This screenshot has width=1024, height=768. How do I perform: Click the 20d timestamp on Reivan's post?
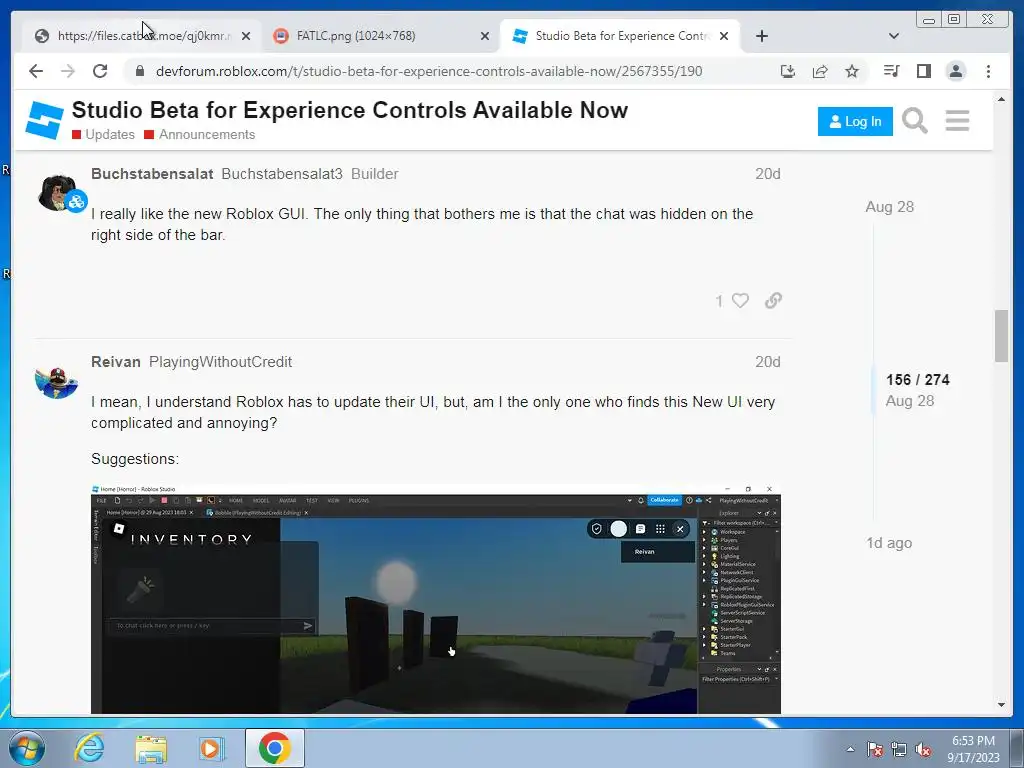[x=767, y=362]
